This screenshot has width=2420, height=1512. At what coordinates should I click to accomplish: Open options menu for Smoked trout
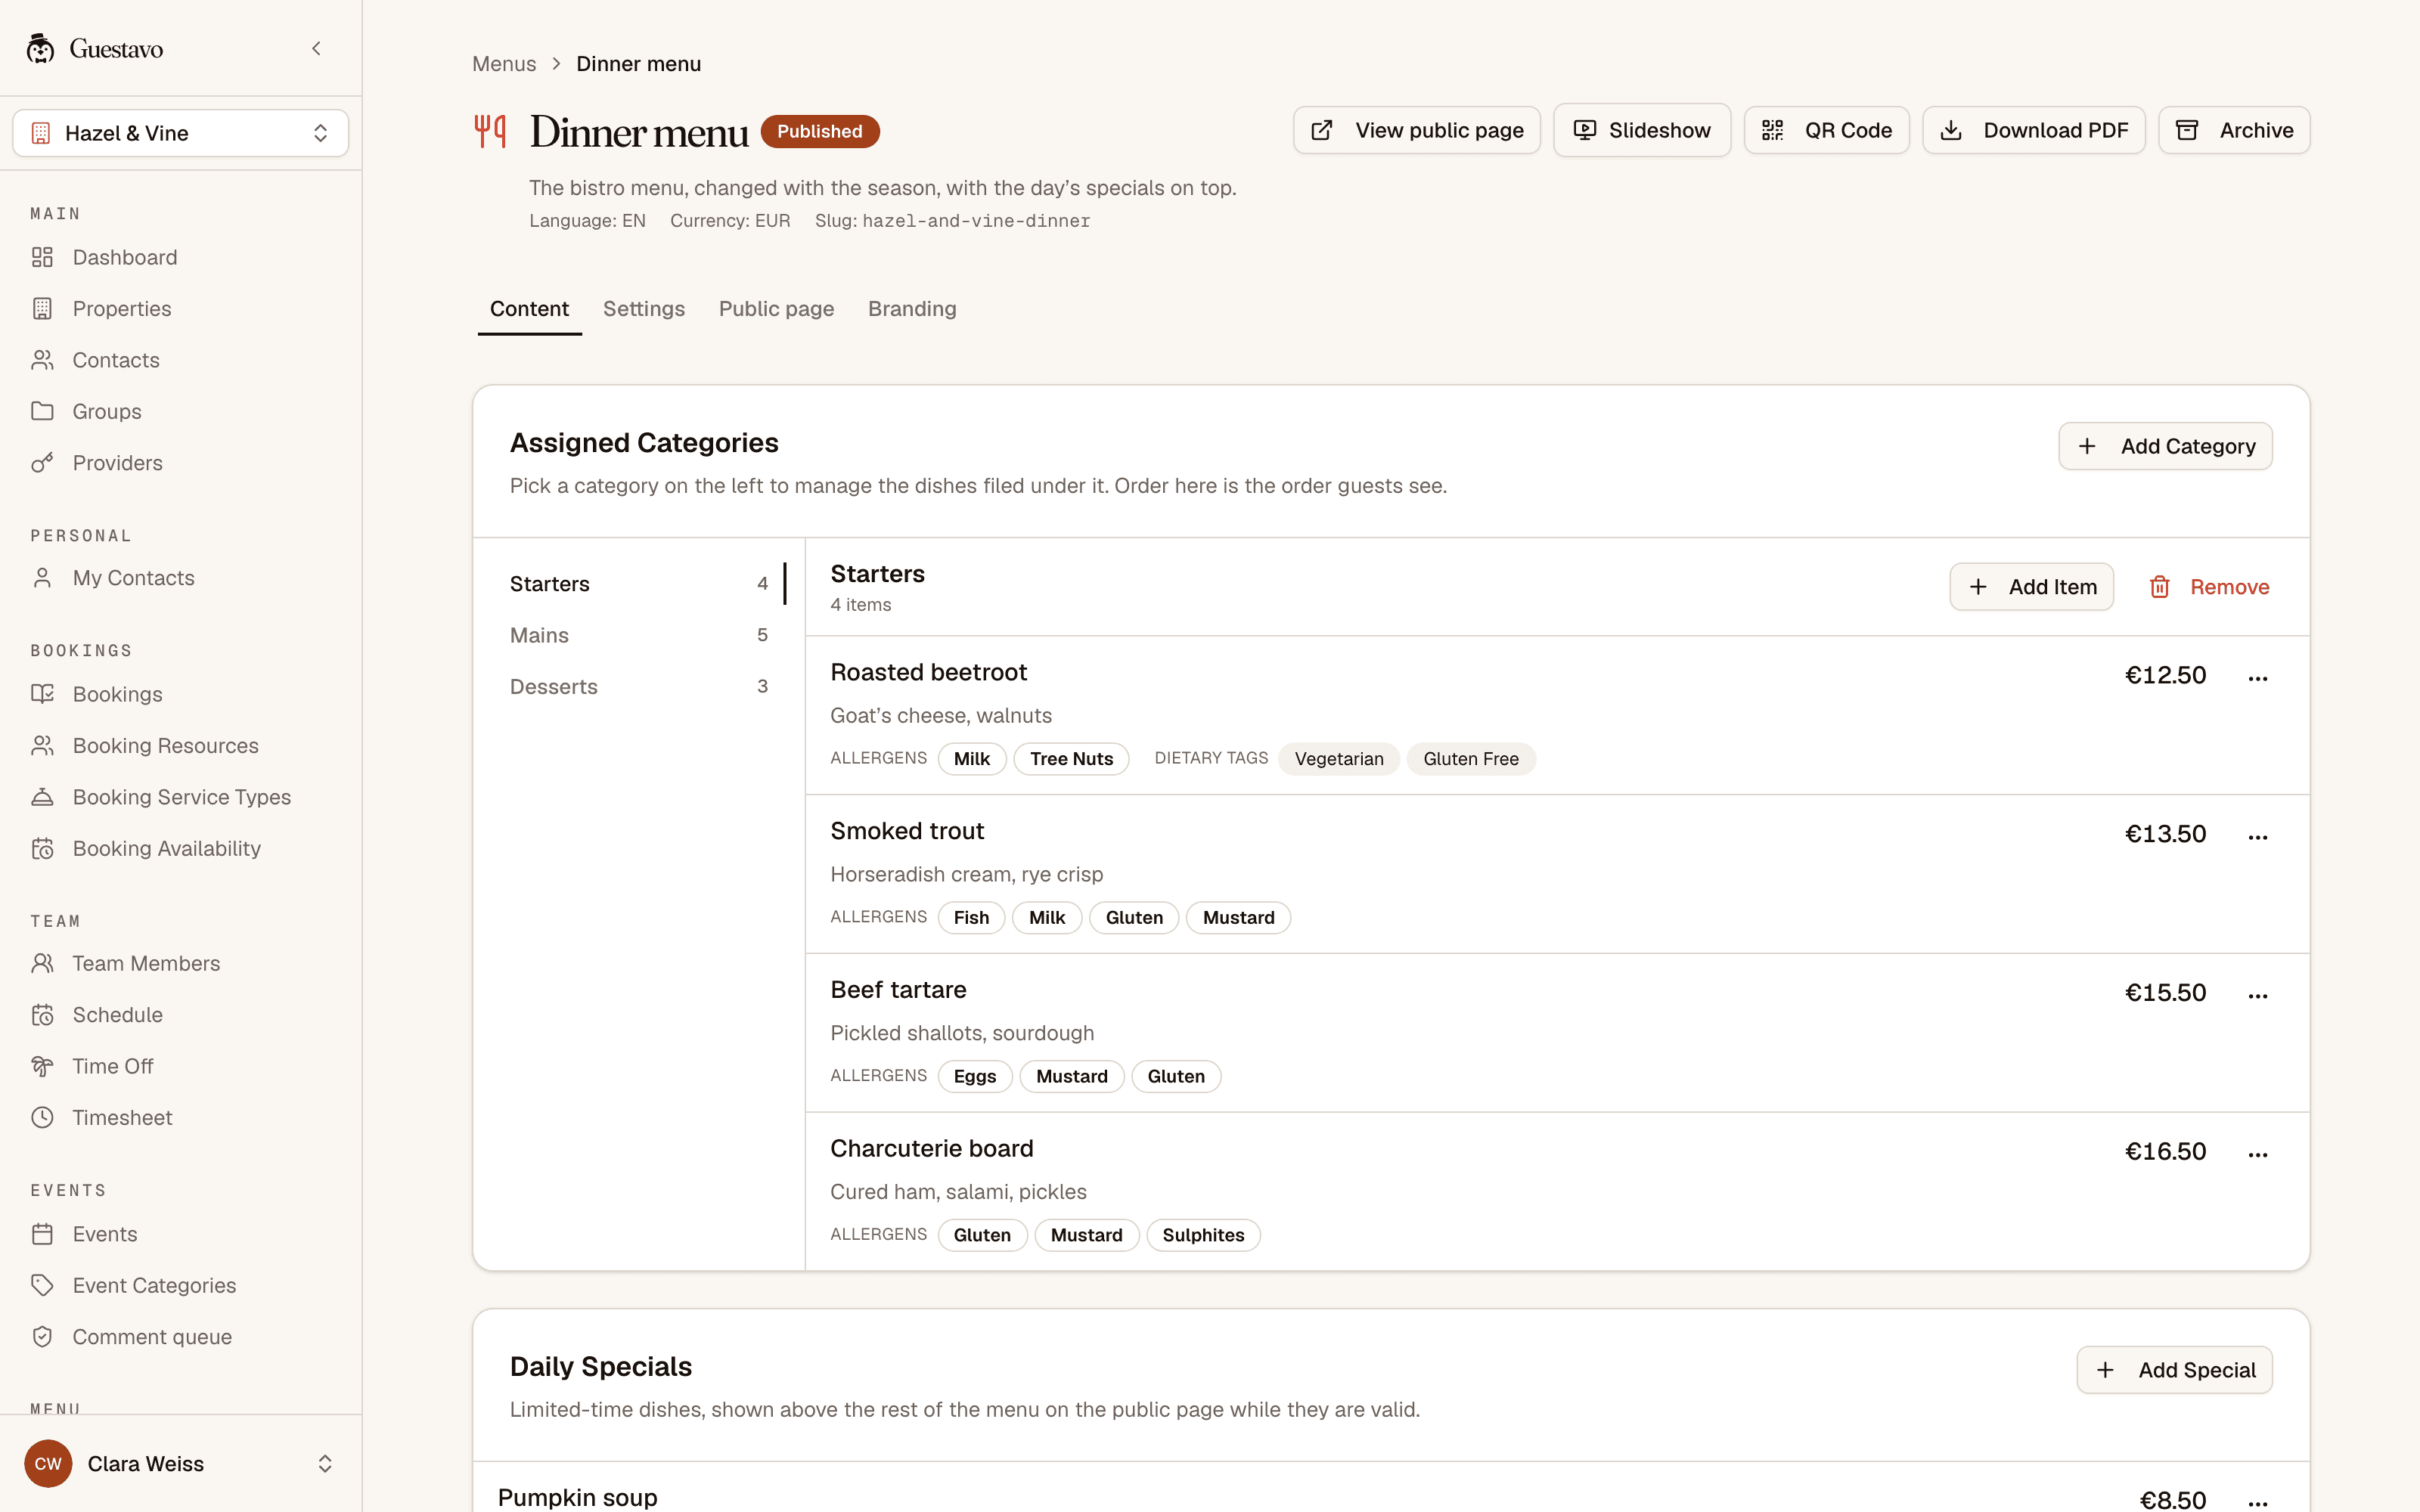pos(2258,838)
